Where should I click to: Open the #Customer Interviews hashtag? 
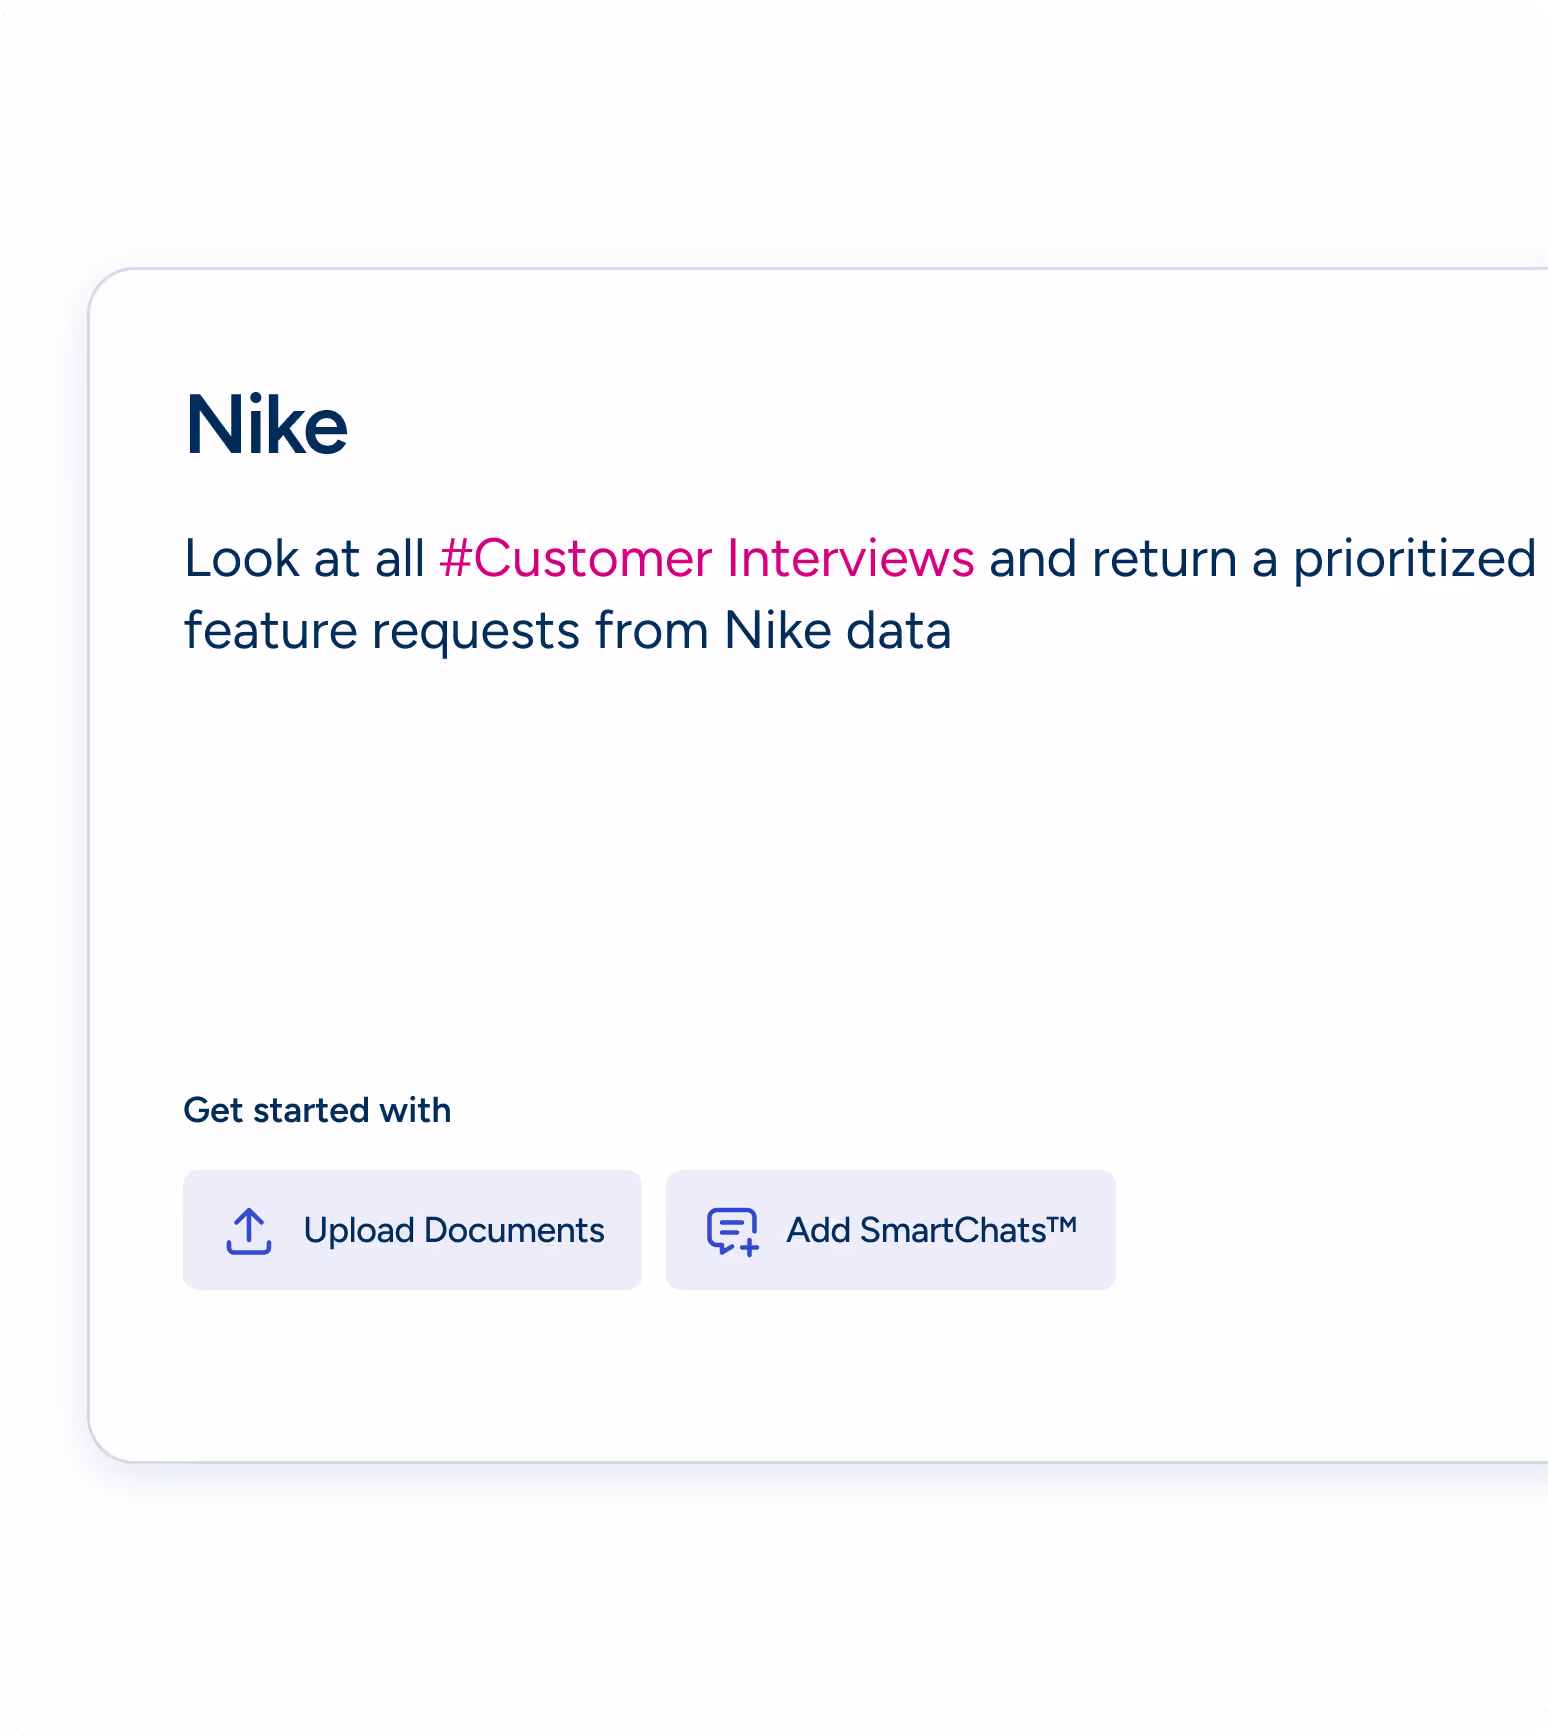click(x=707, y=558)
